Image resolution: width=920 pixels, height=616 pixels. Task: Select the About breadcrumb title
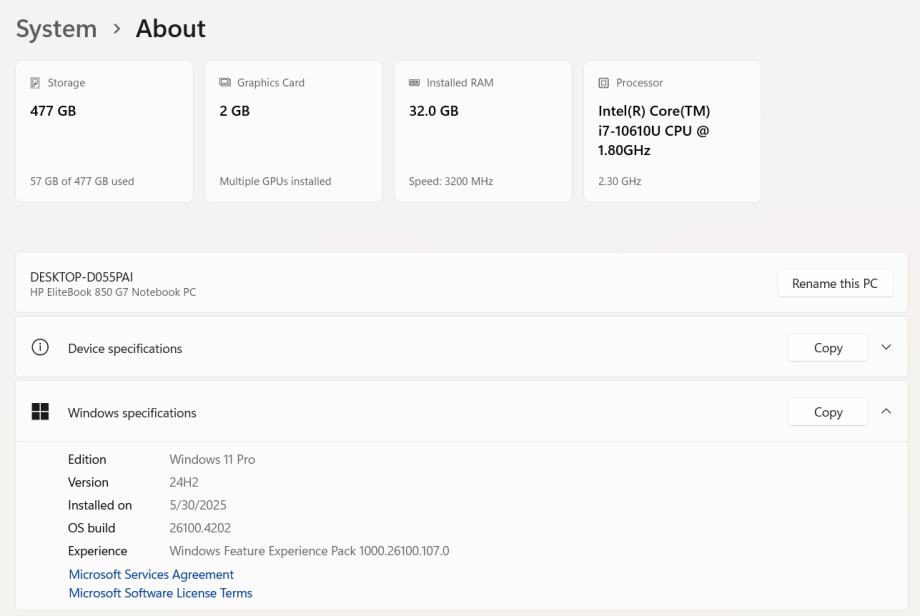point(171,29)
